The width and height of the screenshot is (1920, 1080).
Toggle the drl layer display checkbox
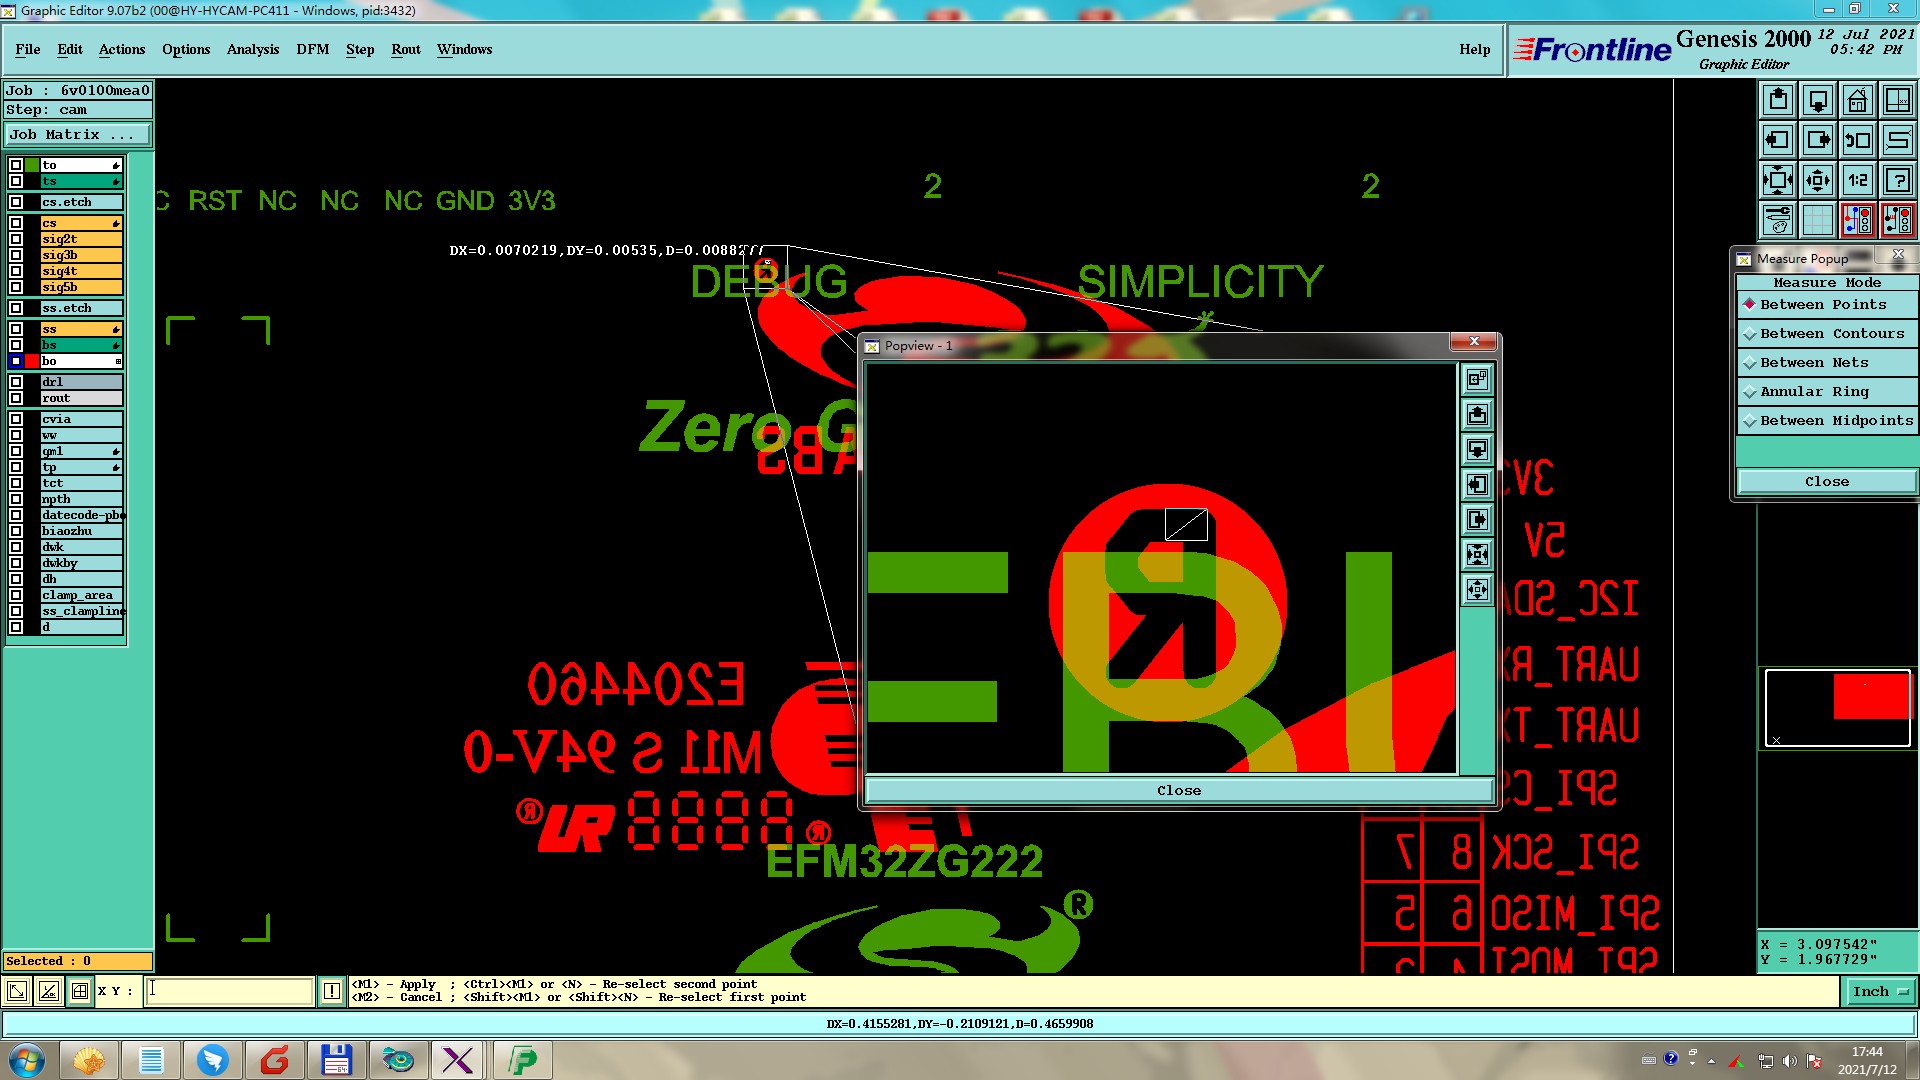(16, 382)
